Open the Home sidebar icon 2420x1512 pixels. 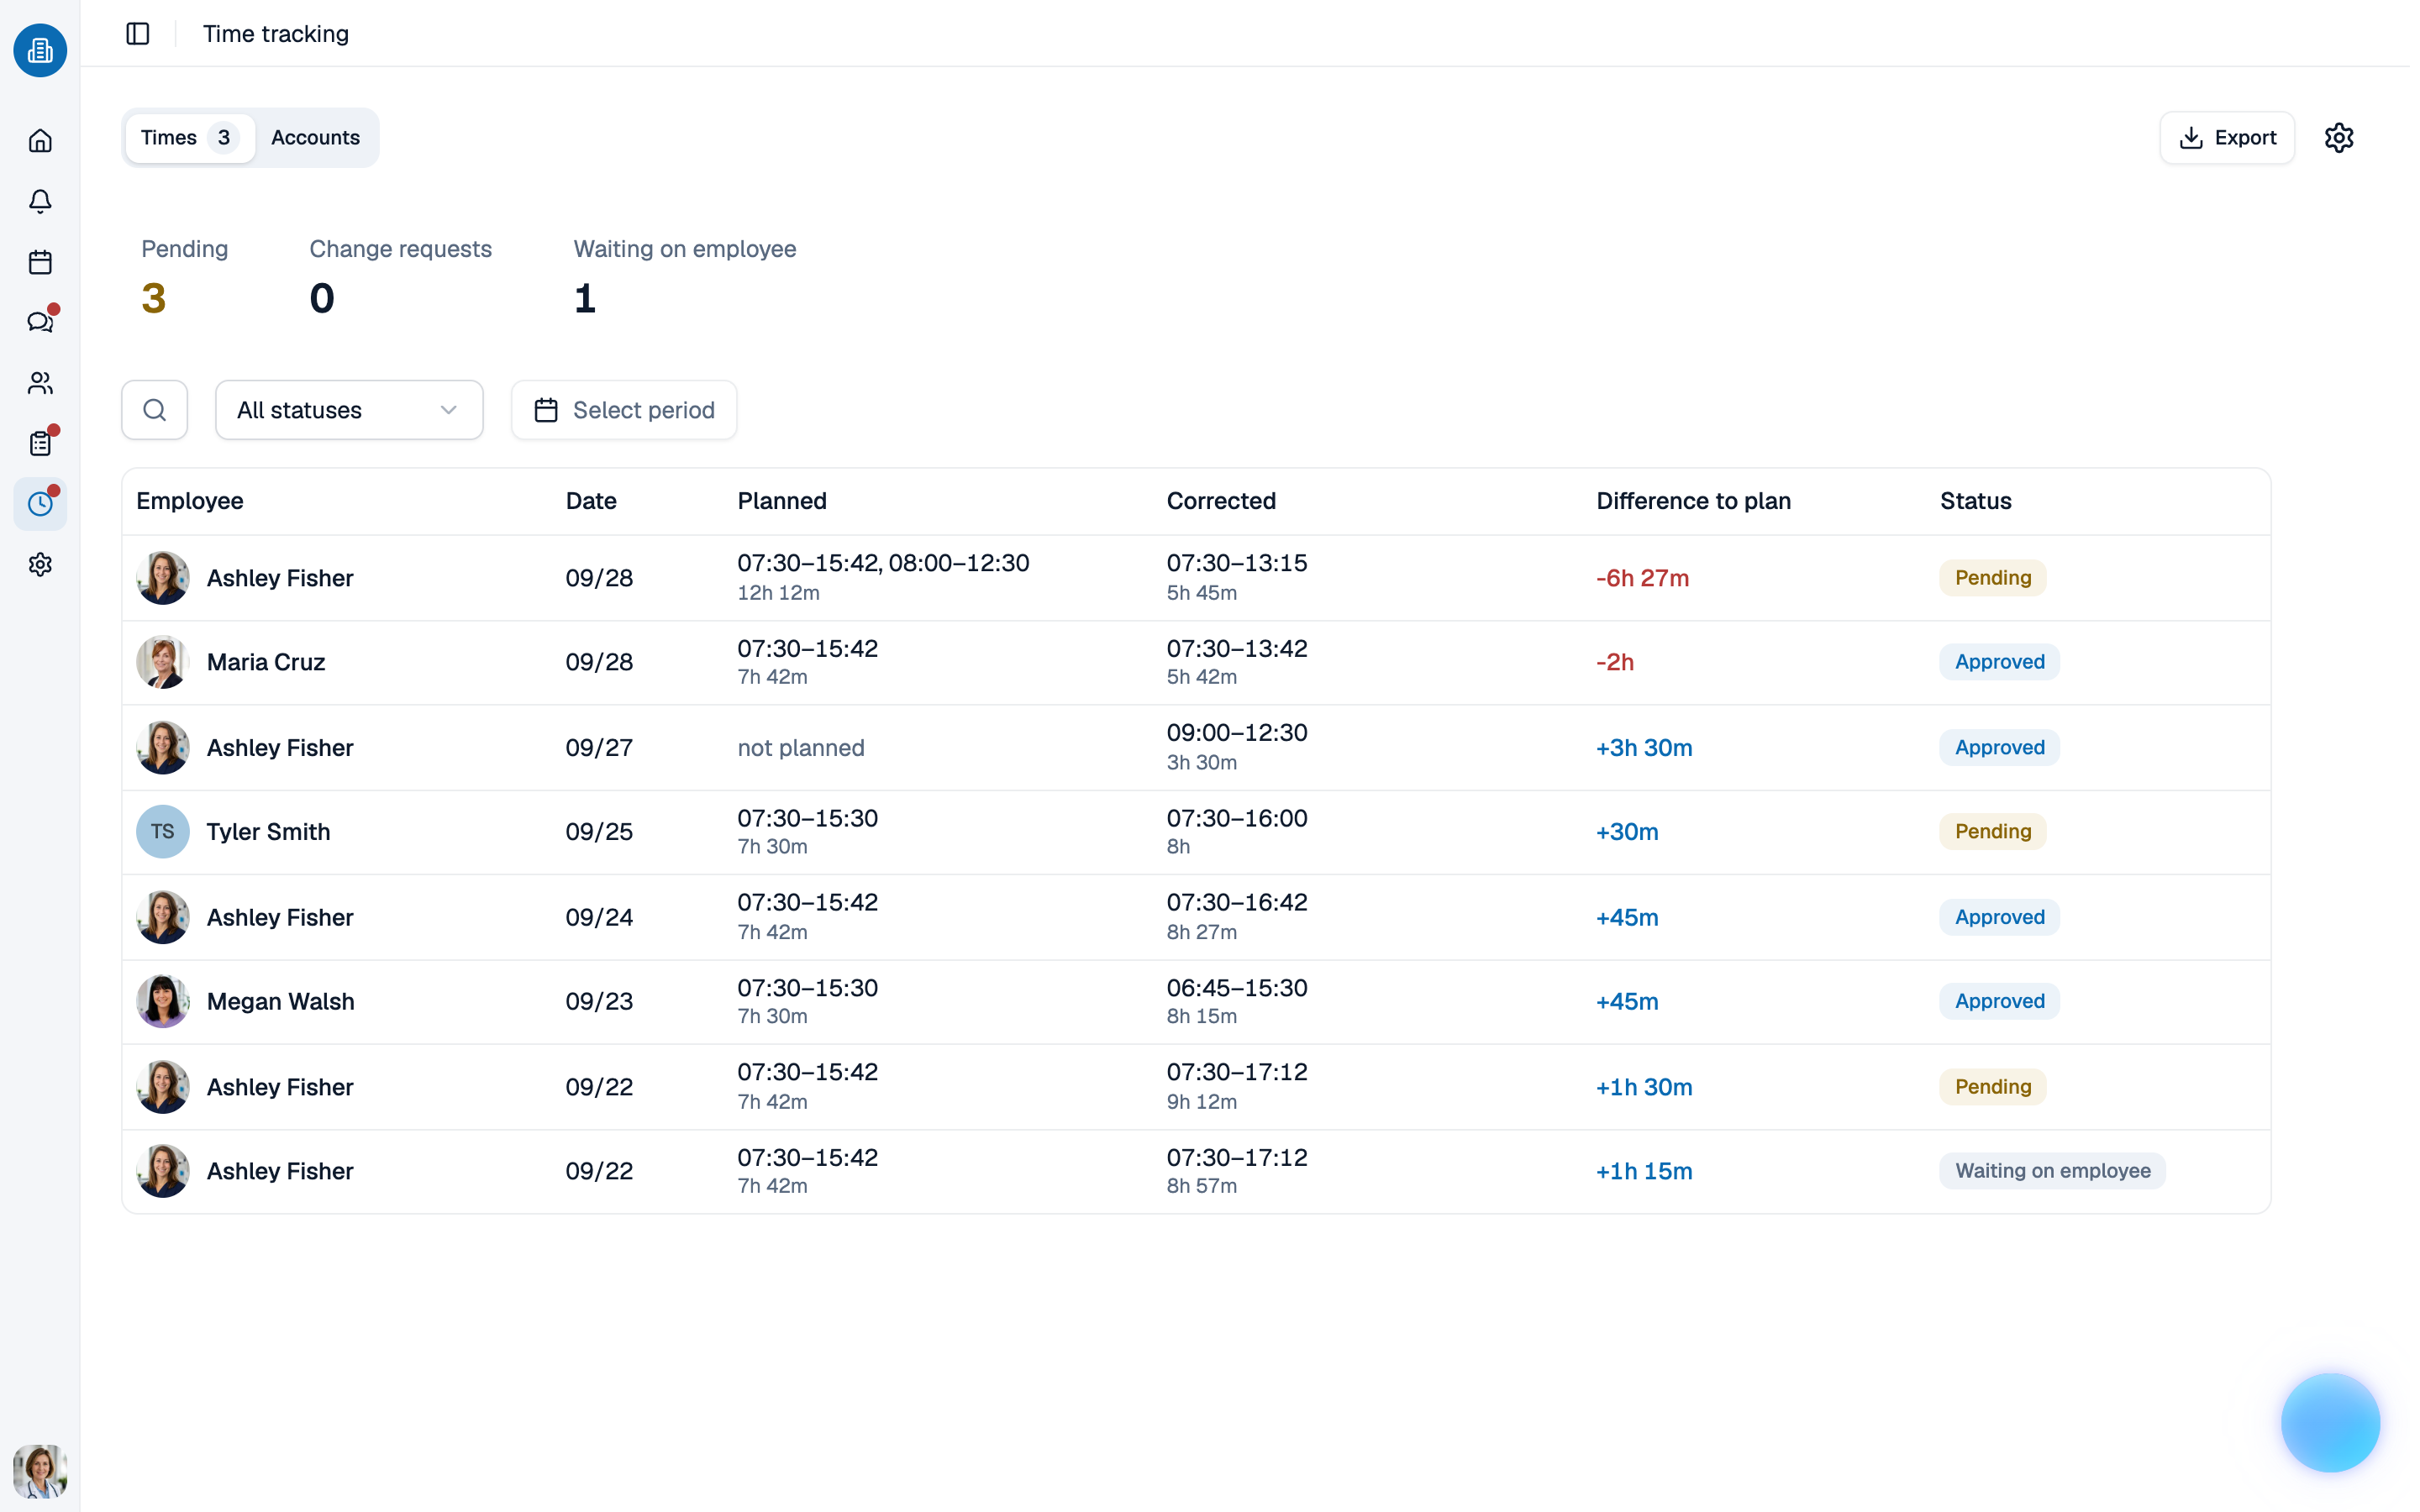[40, 141]
